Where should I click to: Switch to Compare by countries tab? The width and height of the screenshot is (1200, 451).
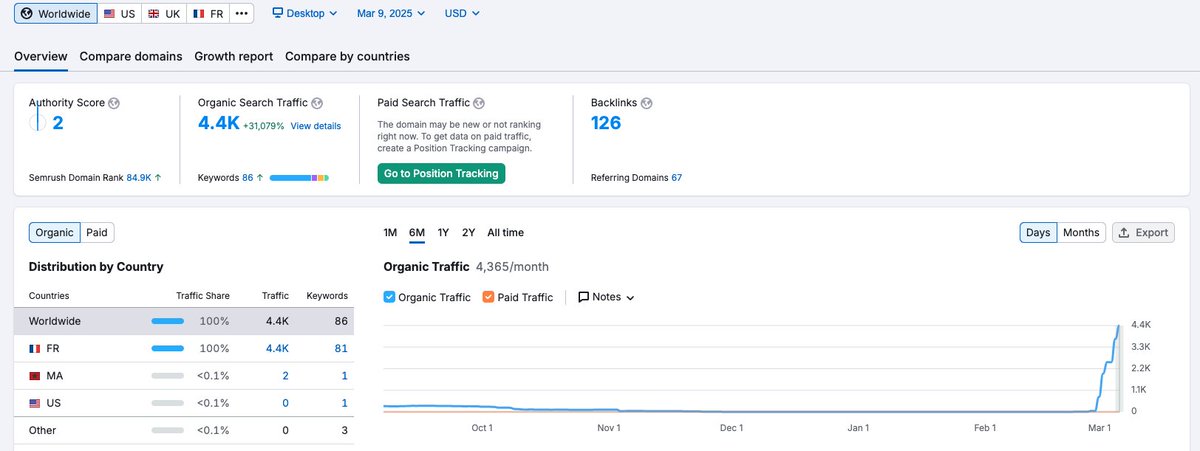(347, 56)
